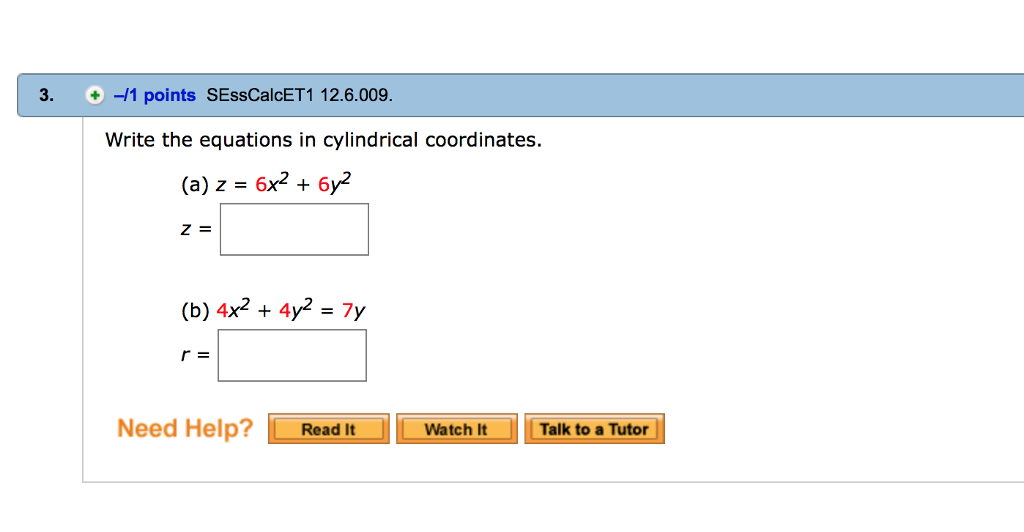
Task: Click the (a) part label
Action: coord(195,185)
